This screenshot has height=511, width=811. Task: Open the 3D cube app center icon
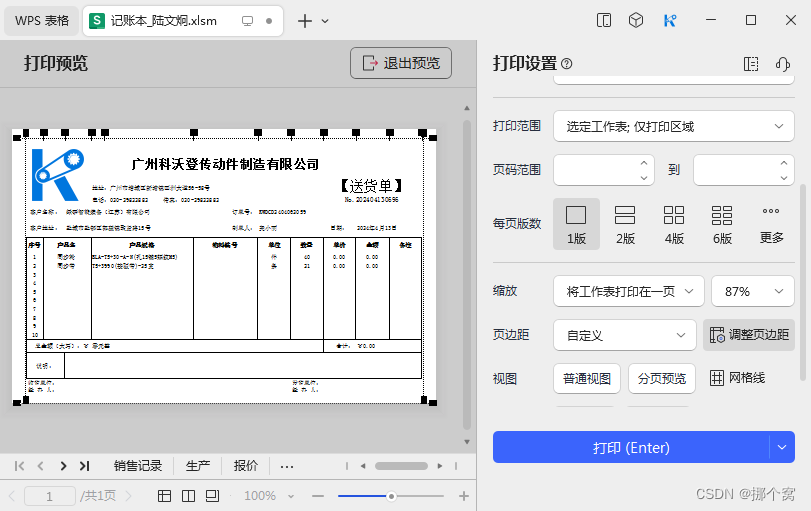(x=636, y=21)
